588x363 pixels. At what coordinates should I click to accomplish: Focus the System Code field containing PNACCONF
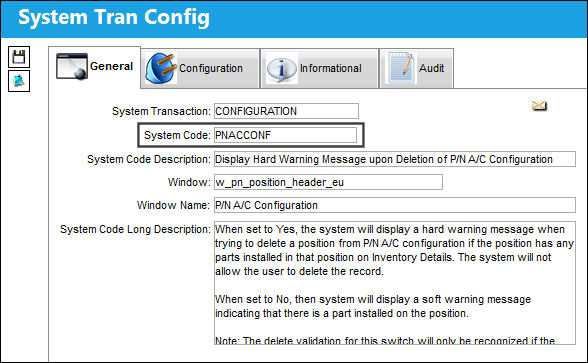[x=285, y=135]
